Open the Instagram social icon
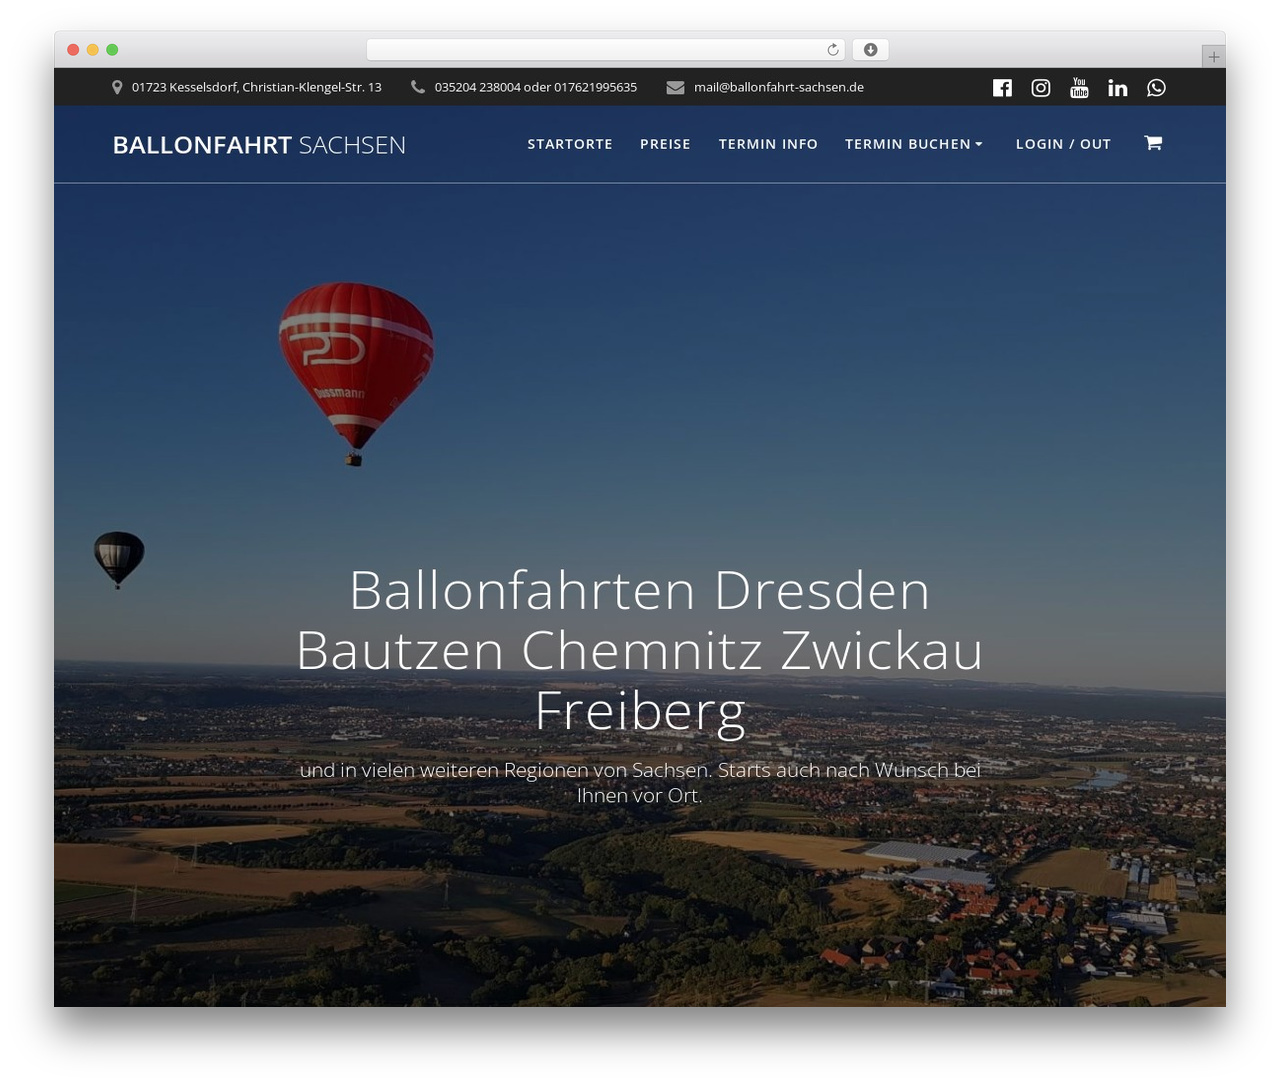Screen dimensions: 1280x1084 1041,88
